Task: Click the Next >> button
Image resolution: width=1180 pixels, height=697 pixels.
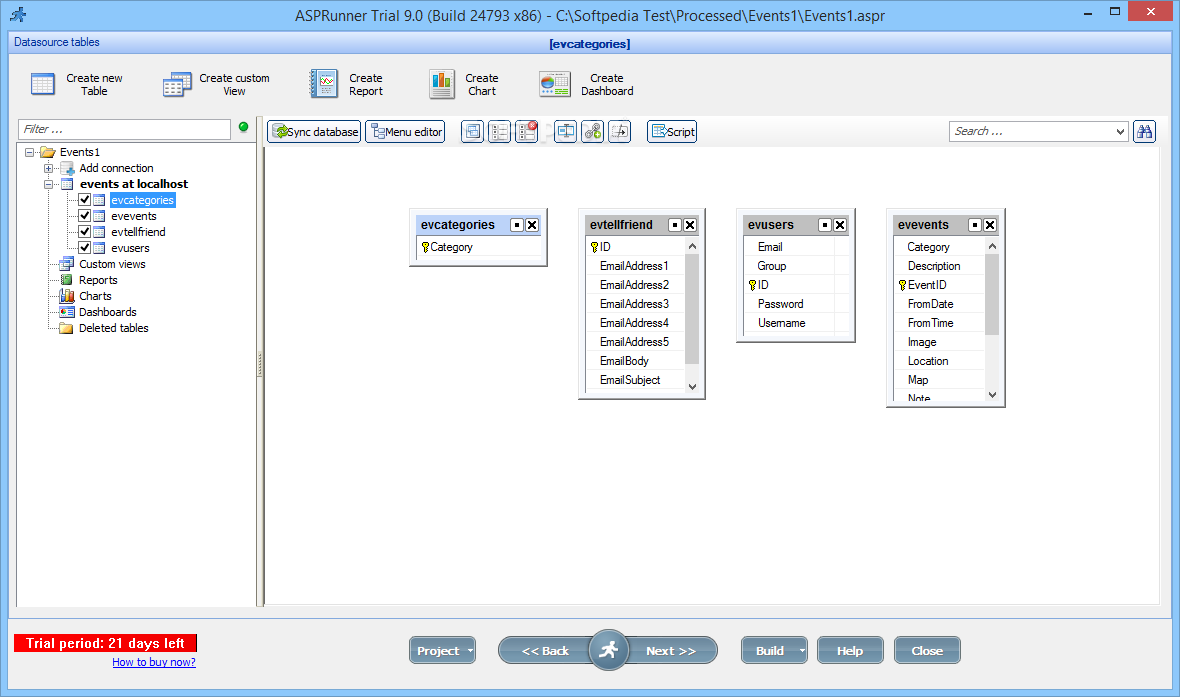Action: (671, 650)
